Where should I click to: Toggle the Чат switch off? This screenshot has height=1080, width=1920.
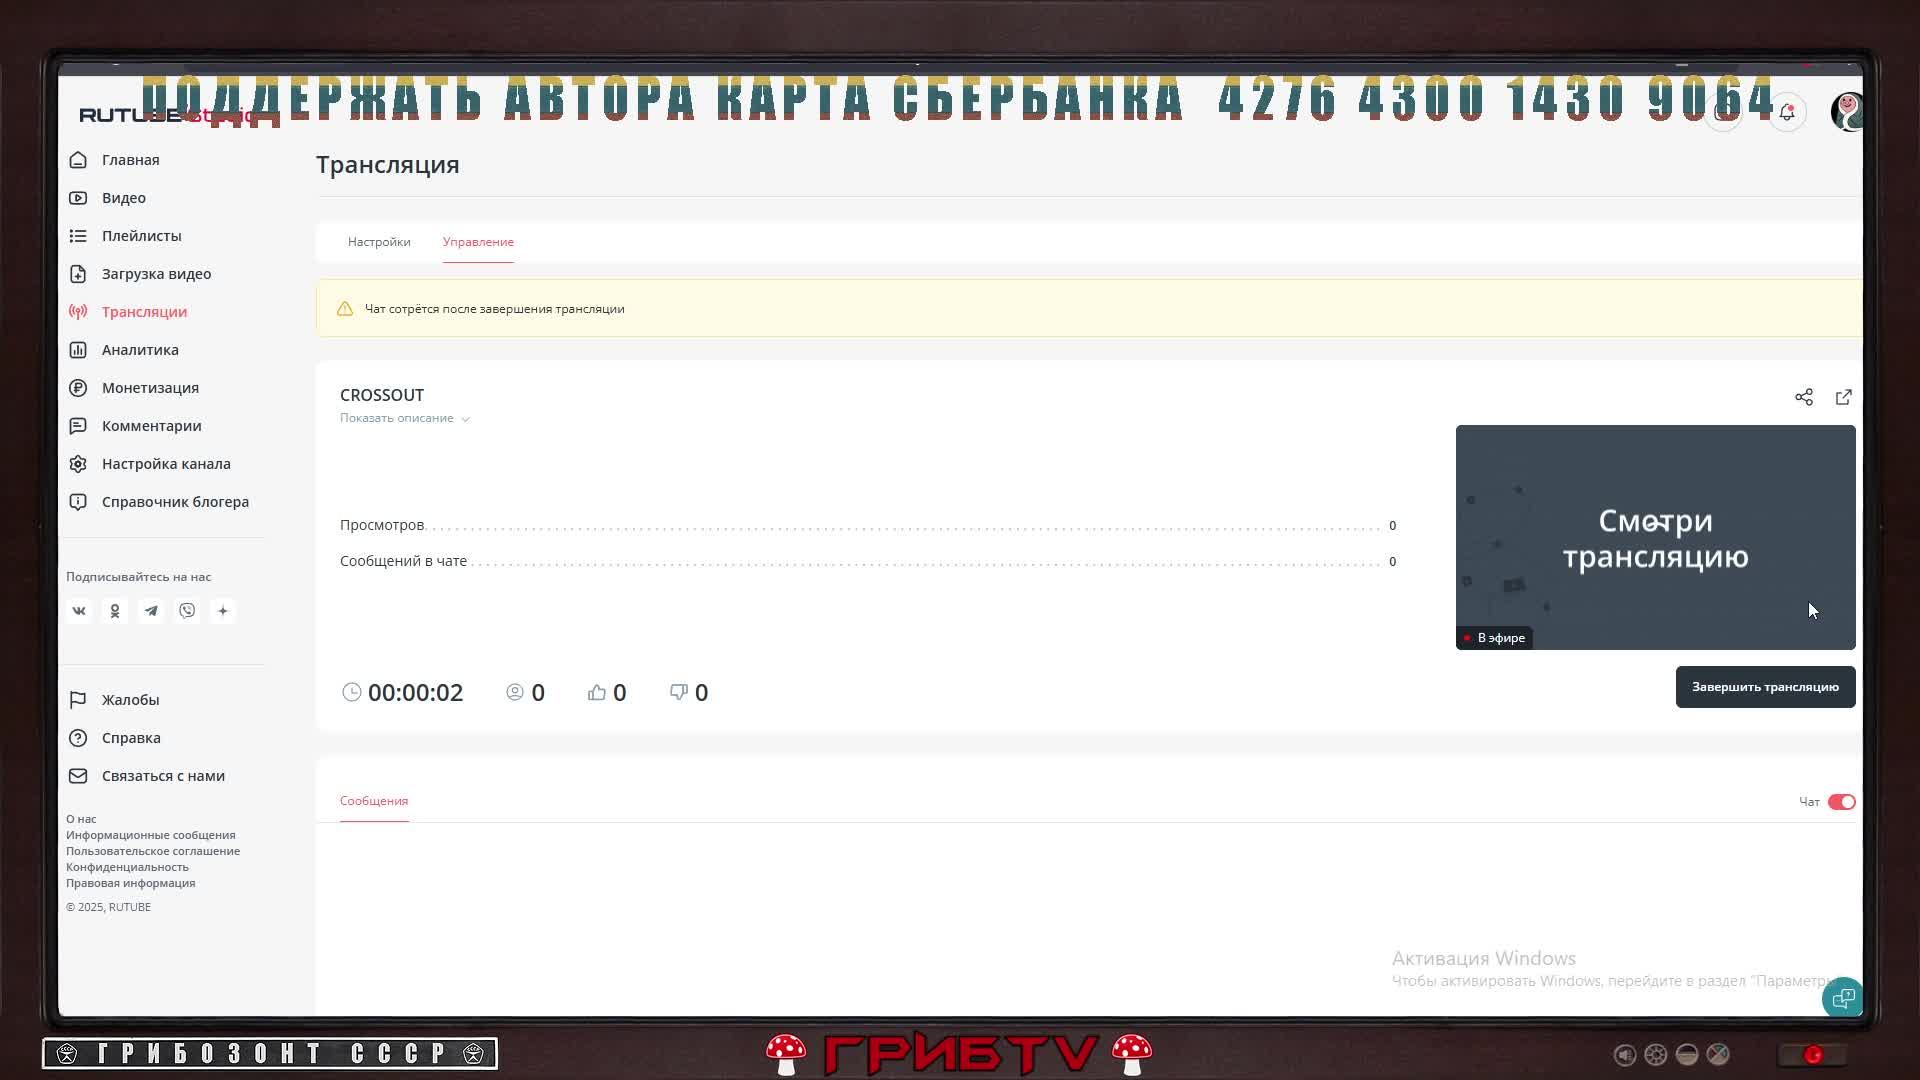(x=1842, y=802)
